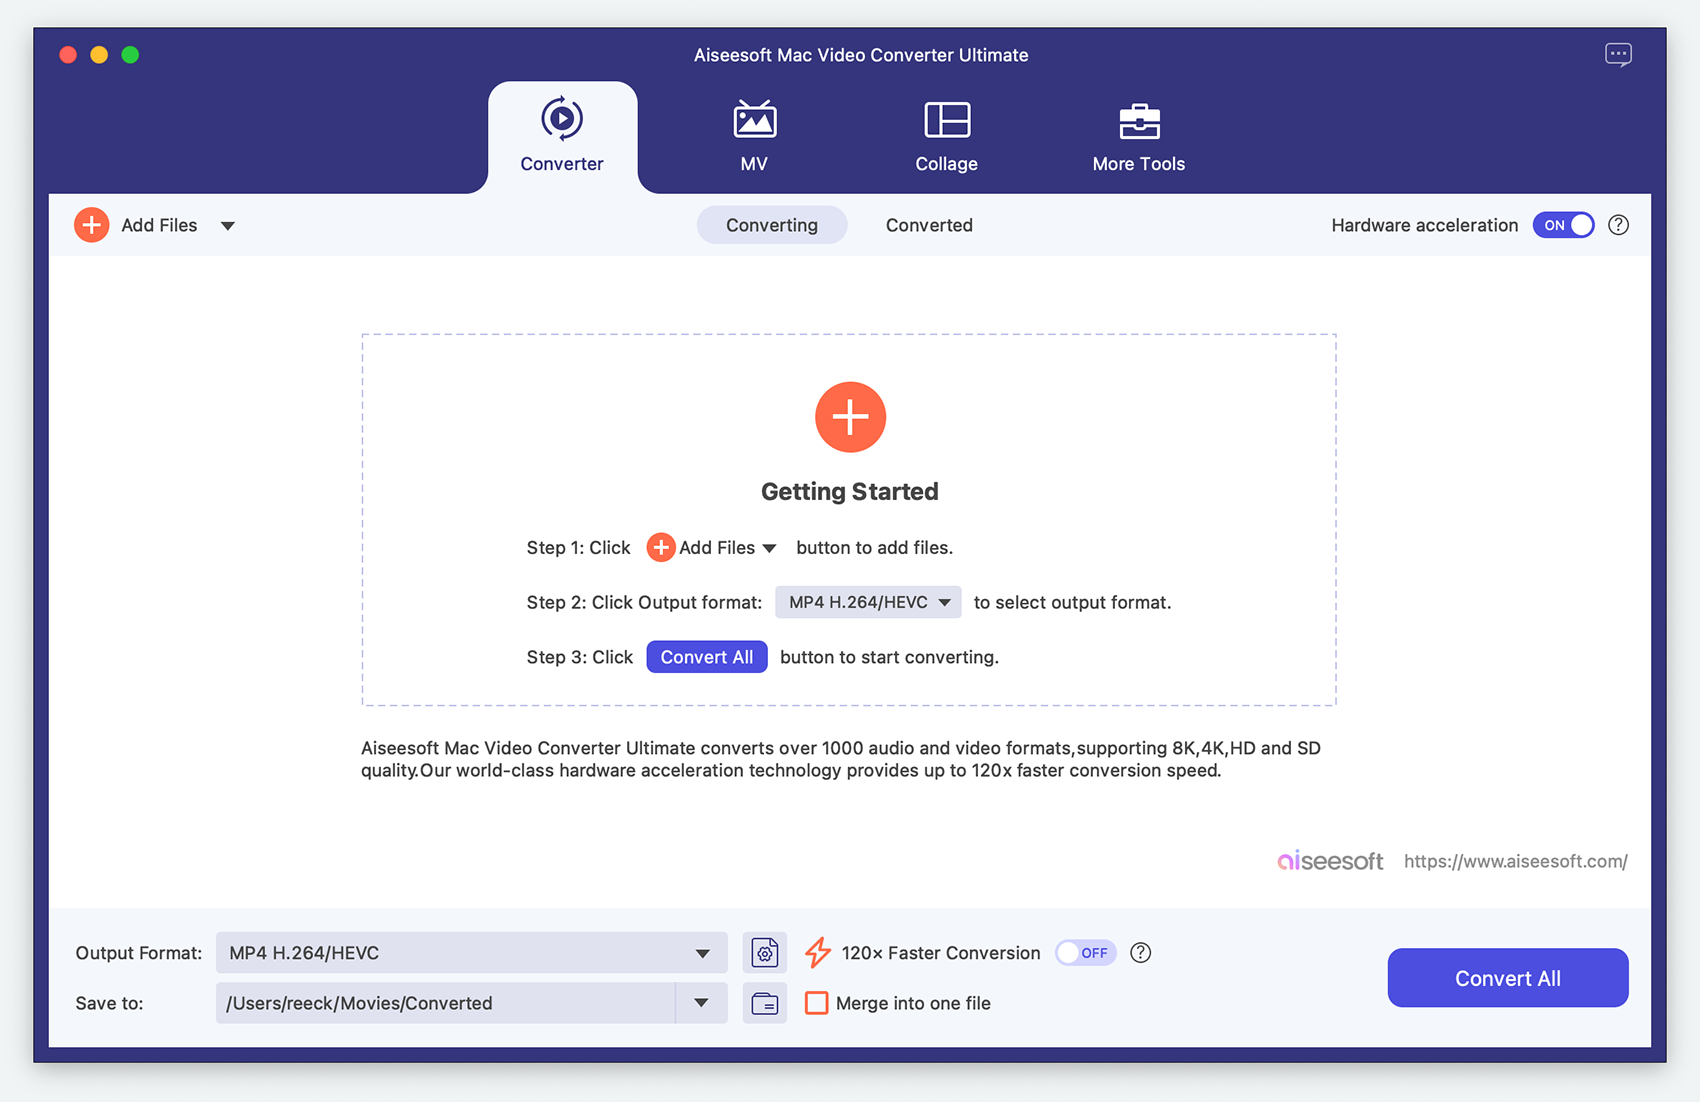The height and width of the screenshot is (1102, 1700).
Task: Open the Converter tab
Action: 562,137
